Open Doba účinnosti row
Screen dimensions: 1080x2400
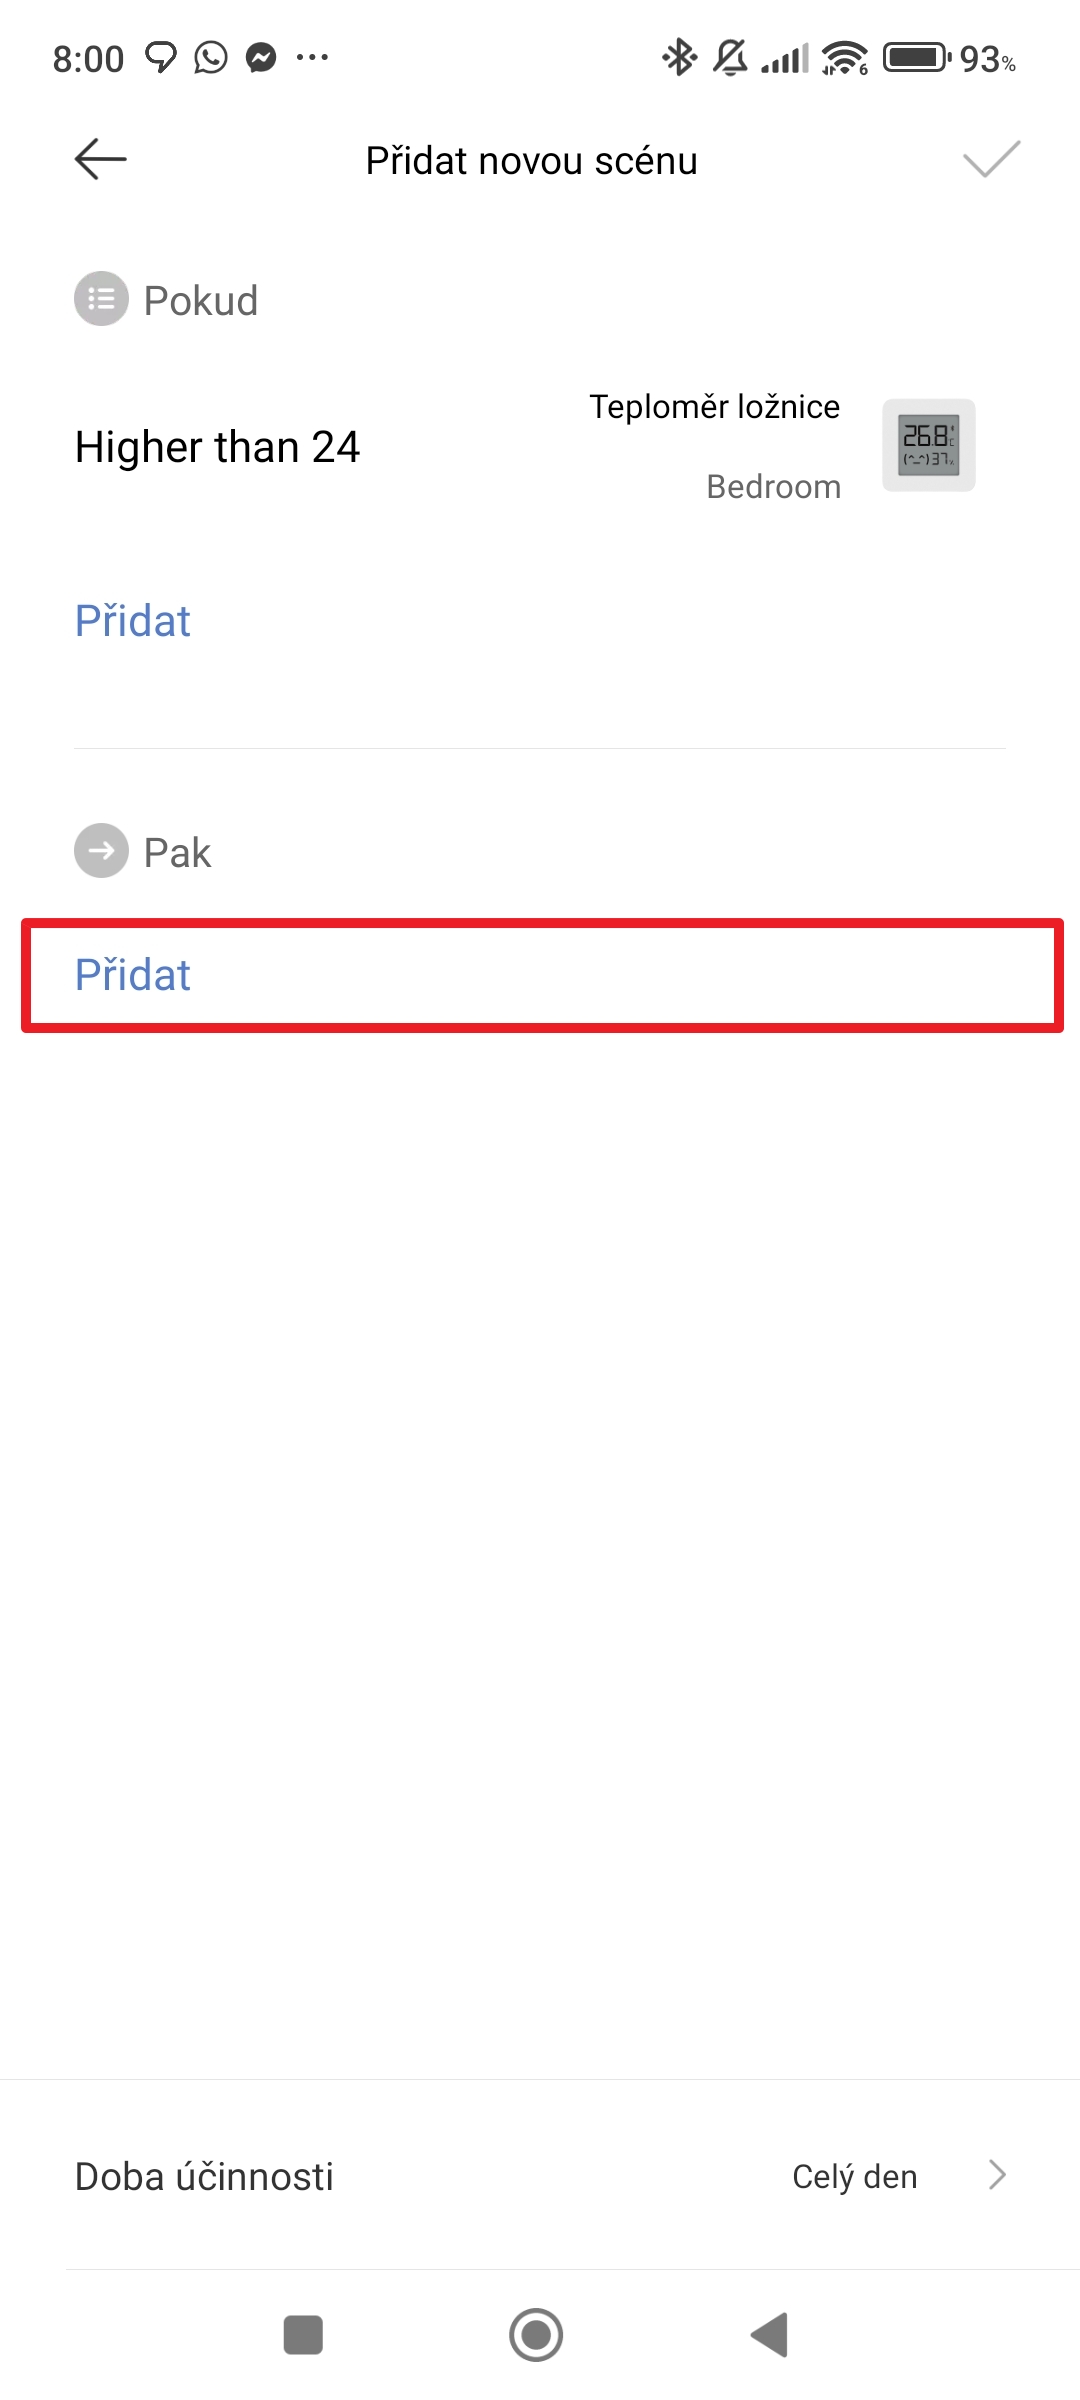205,2177
